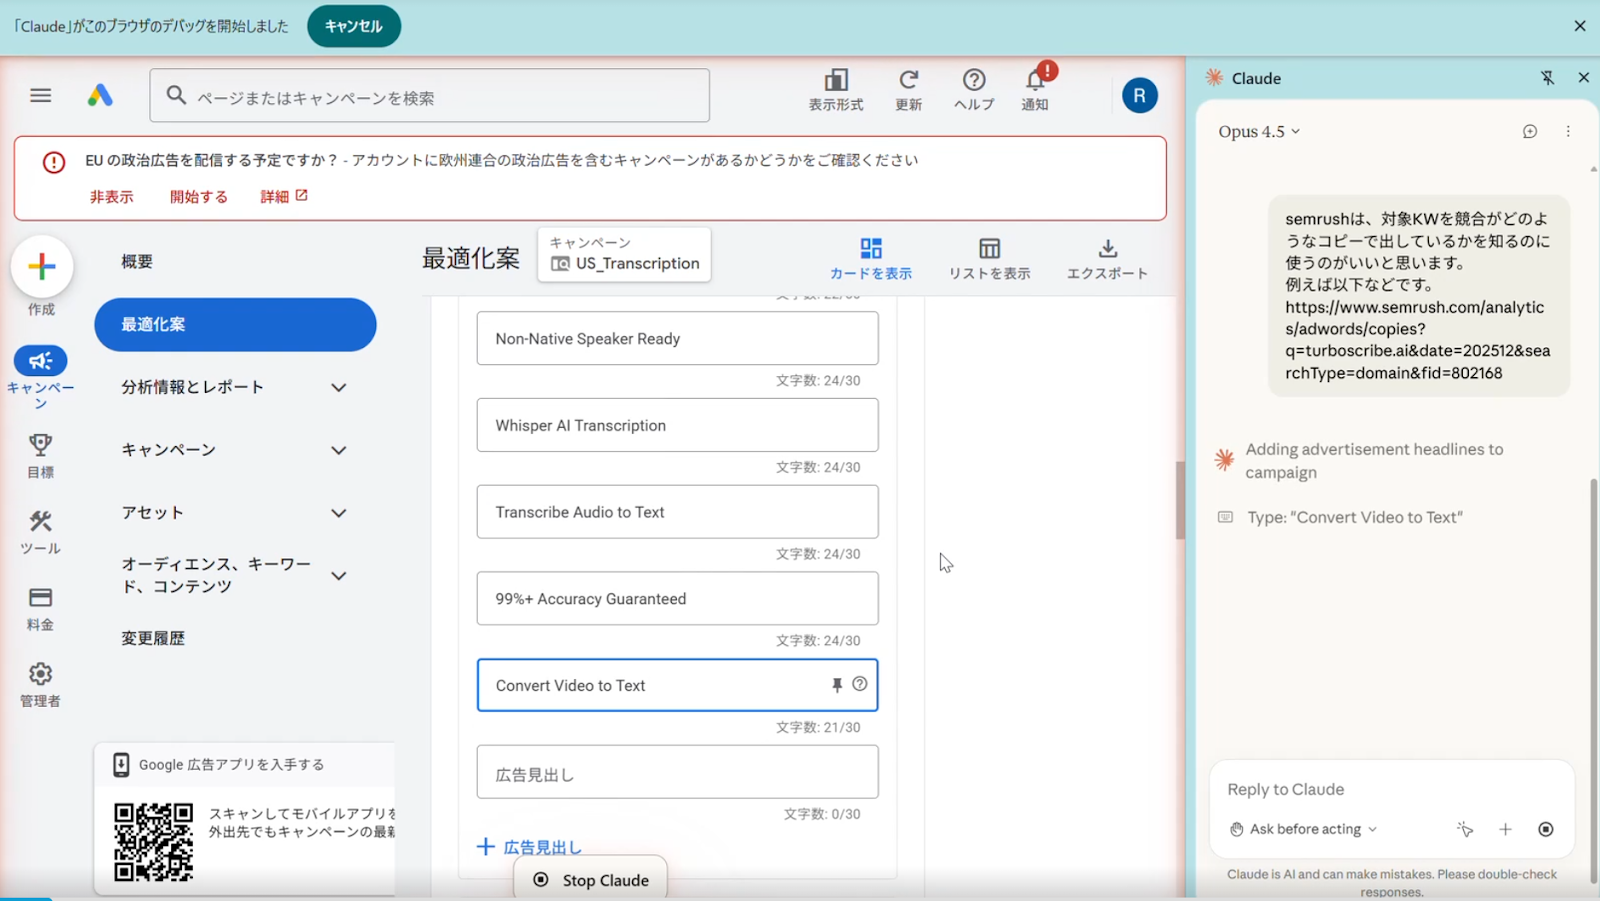Screen dimensions: 1600x901
Task: Open the Billing (料金) sidebar icon
Action: point(40,598)
